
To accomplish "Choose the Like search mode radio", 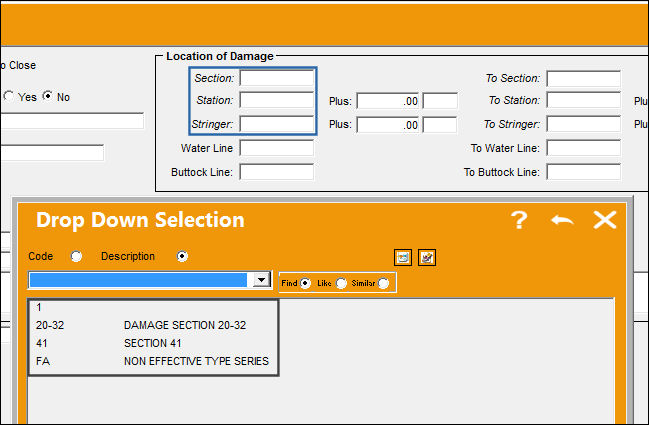I will point(341,283).
